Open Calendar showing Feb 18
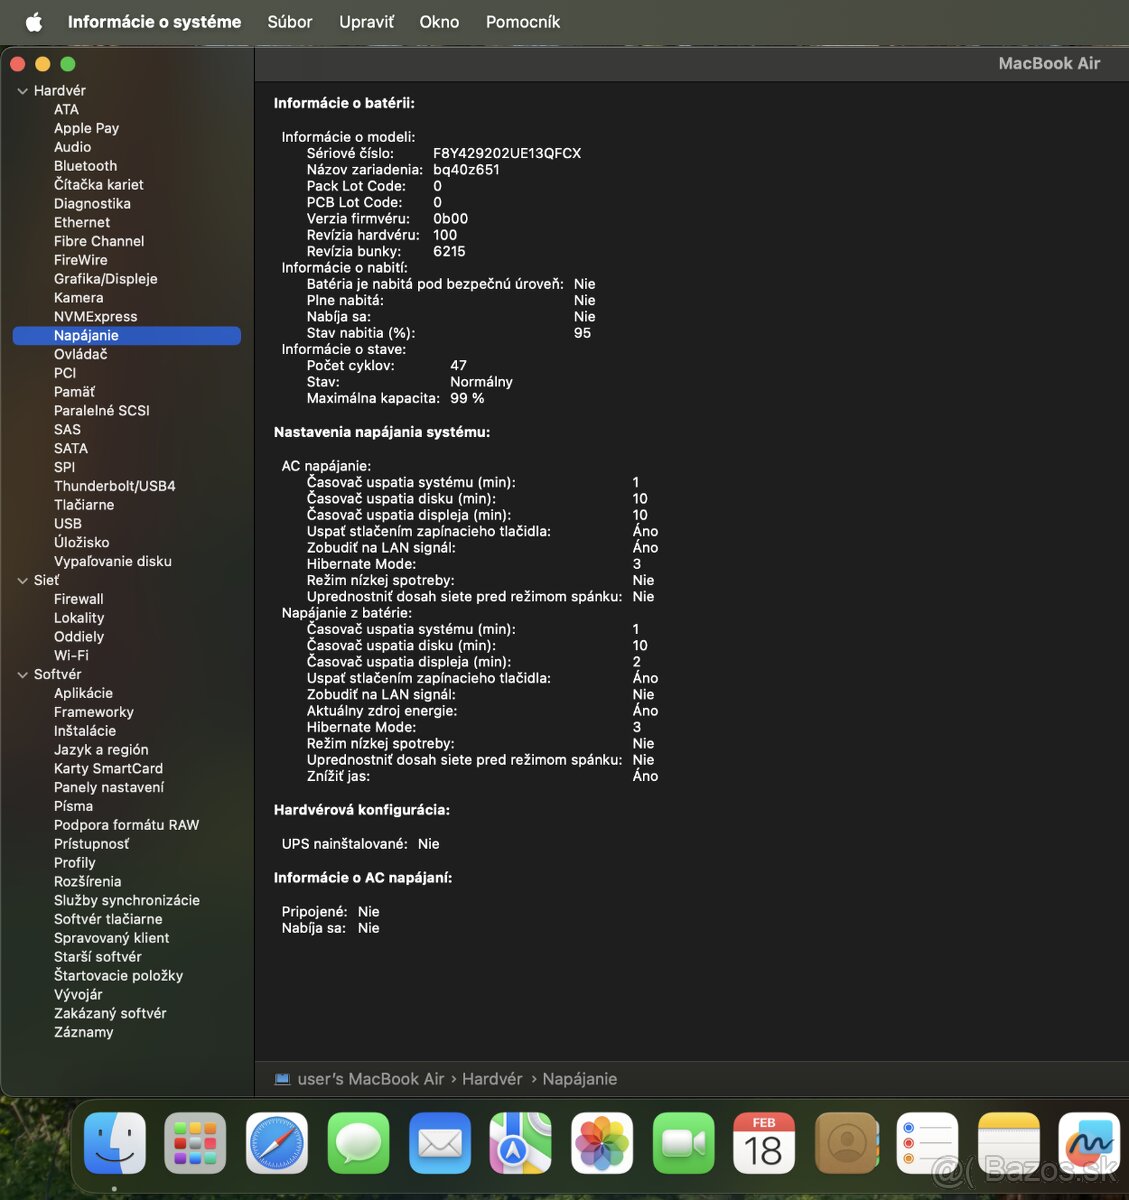 (764, 1143)
